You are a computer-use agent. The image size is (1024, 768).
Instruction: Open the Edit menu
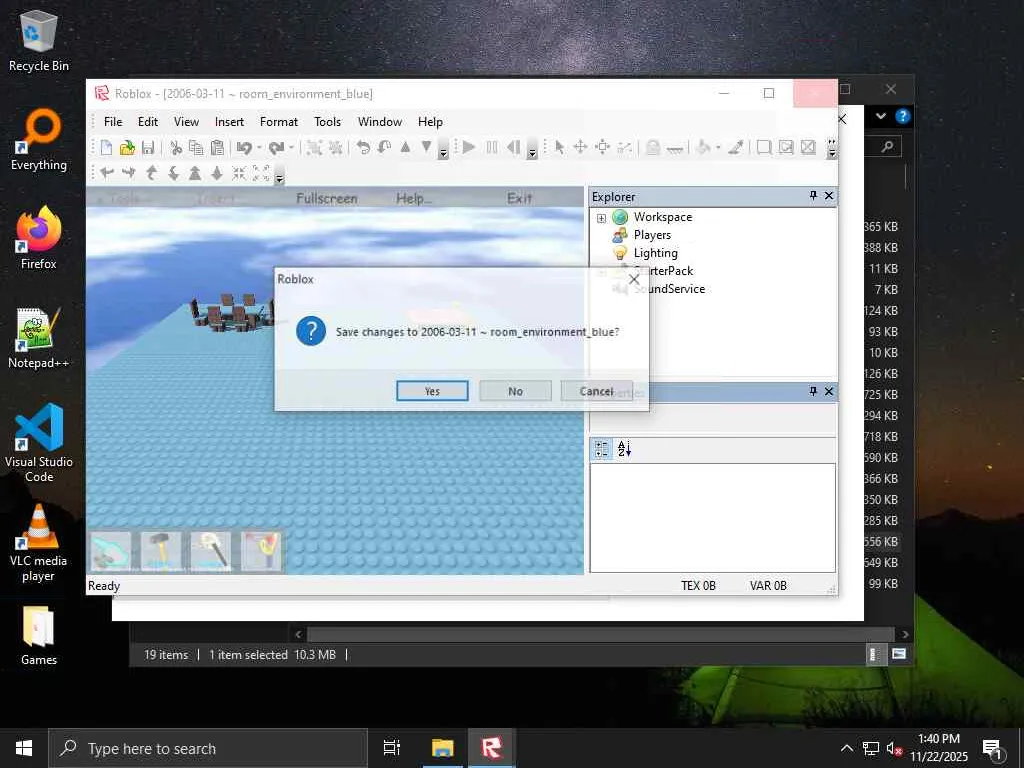click(148, 122)
